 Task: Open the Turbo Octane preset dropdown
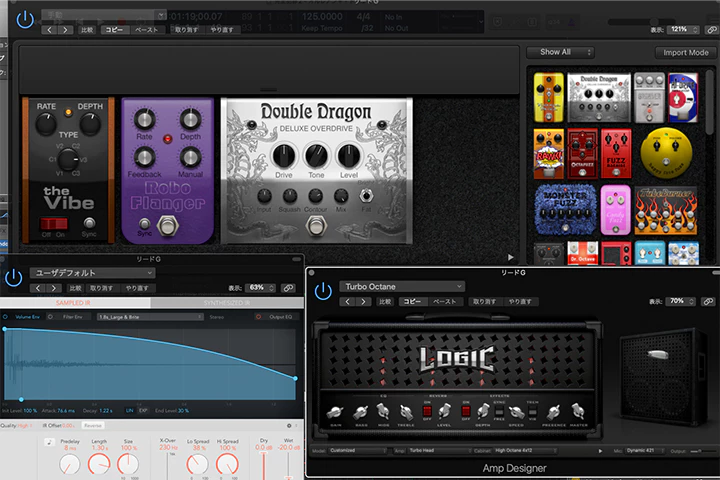tap(402, 287)
